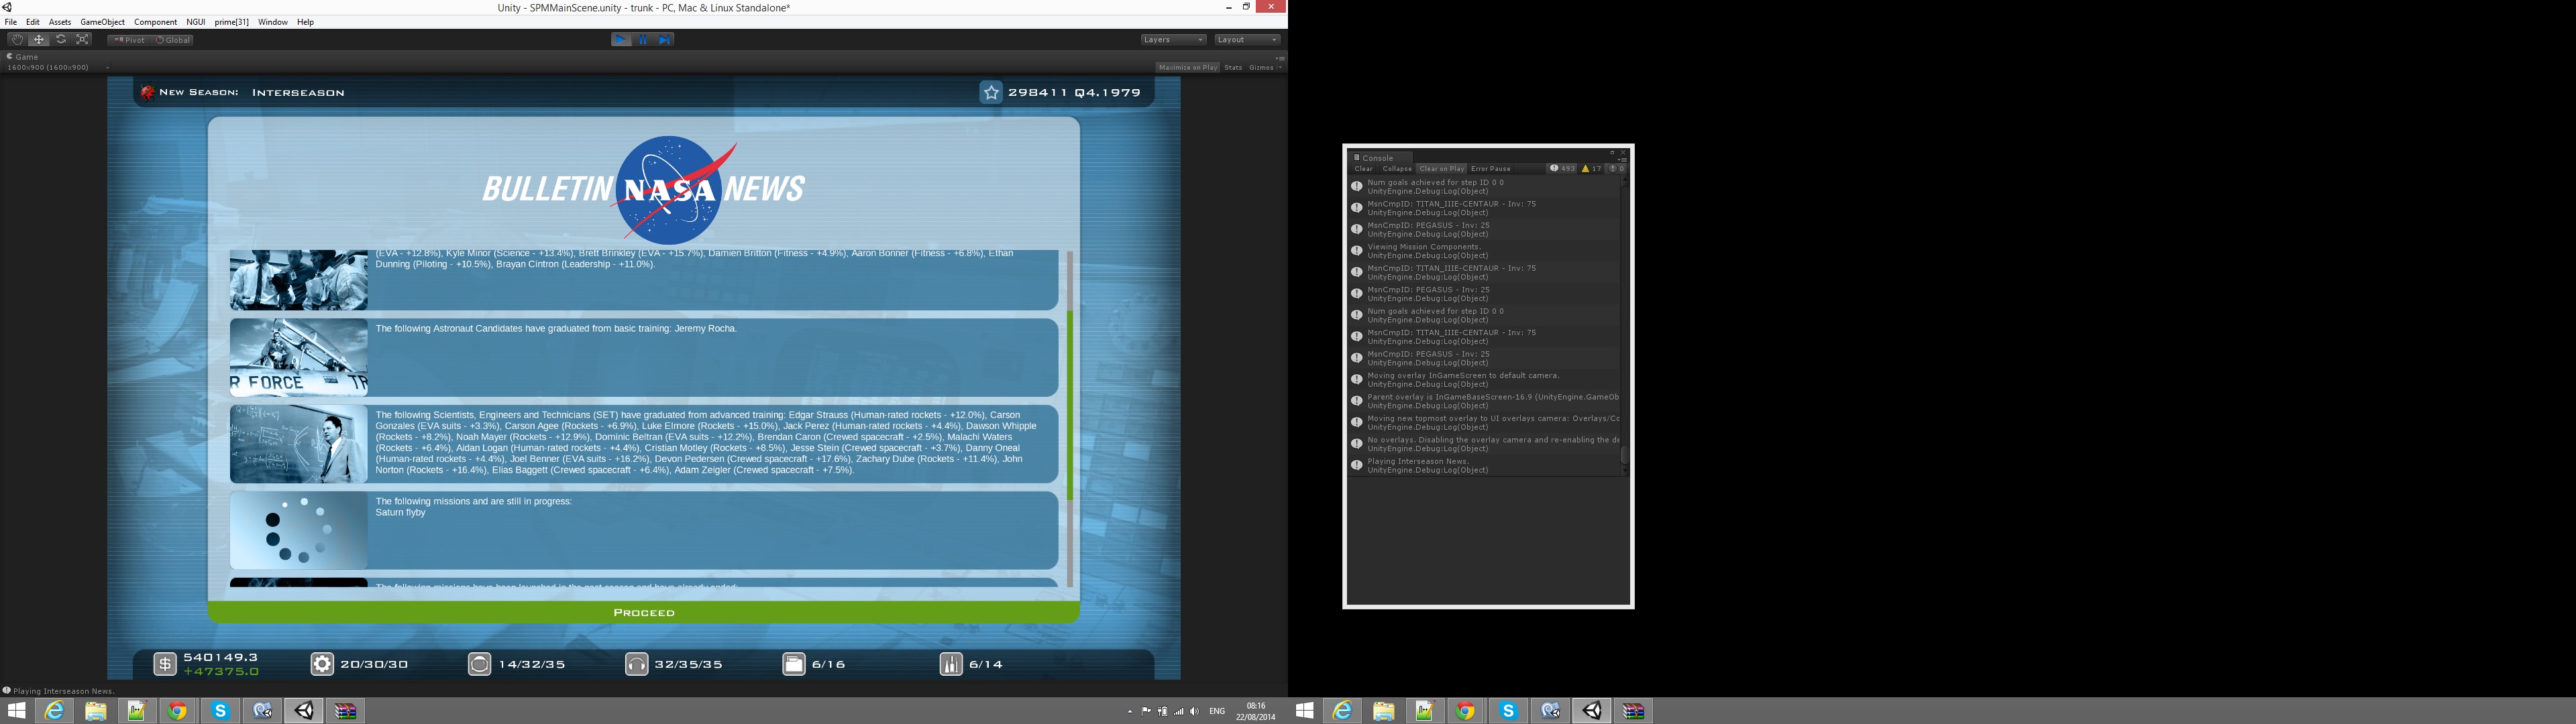The width and height of the screenshot is (2576, 724).
Task: Click the missions in progress loading thumbnail
Action: [x=299, y=530]
